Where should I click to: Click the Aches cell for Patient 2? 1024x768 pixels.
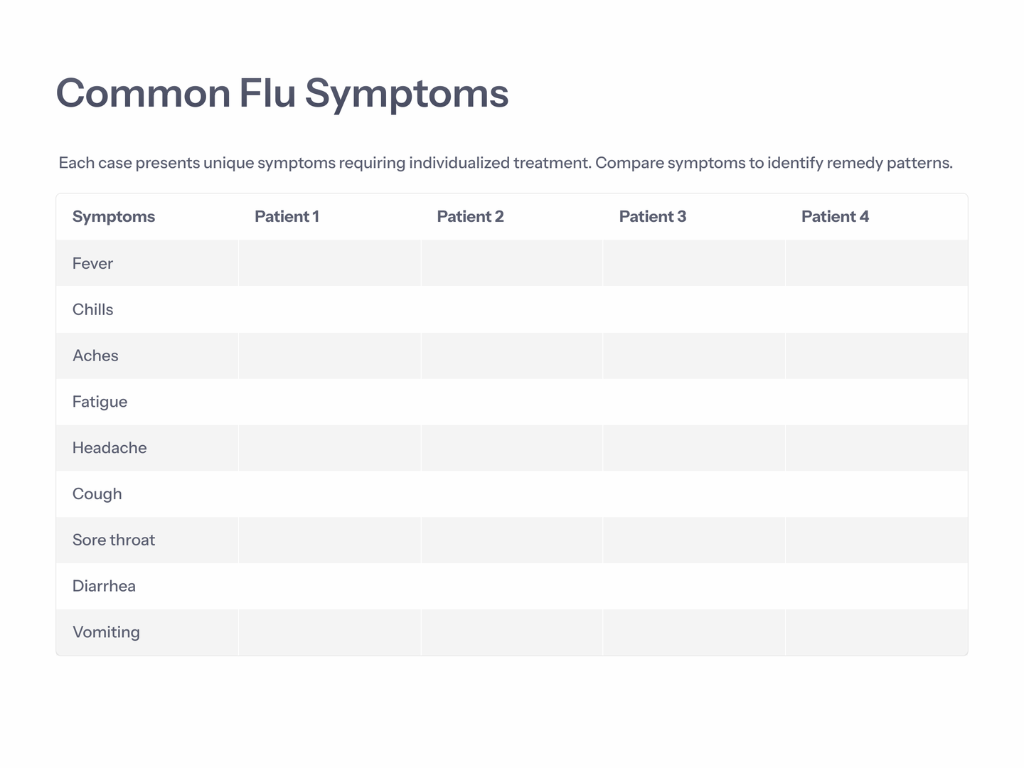[x=512, y=356]
